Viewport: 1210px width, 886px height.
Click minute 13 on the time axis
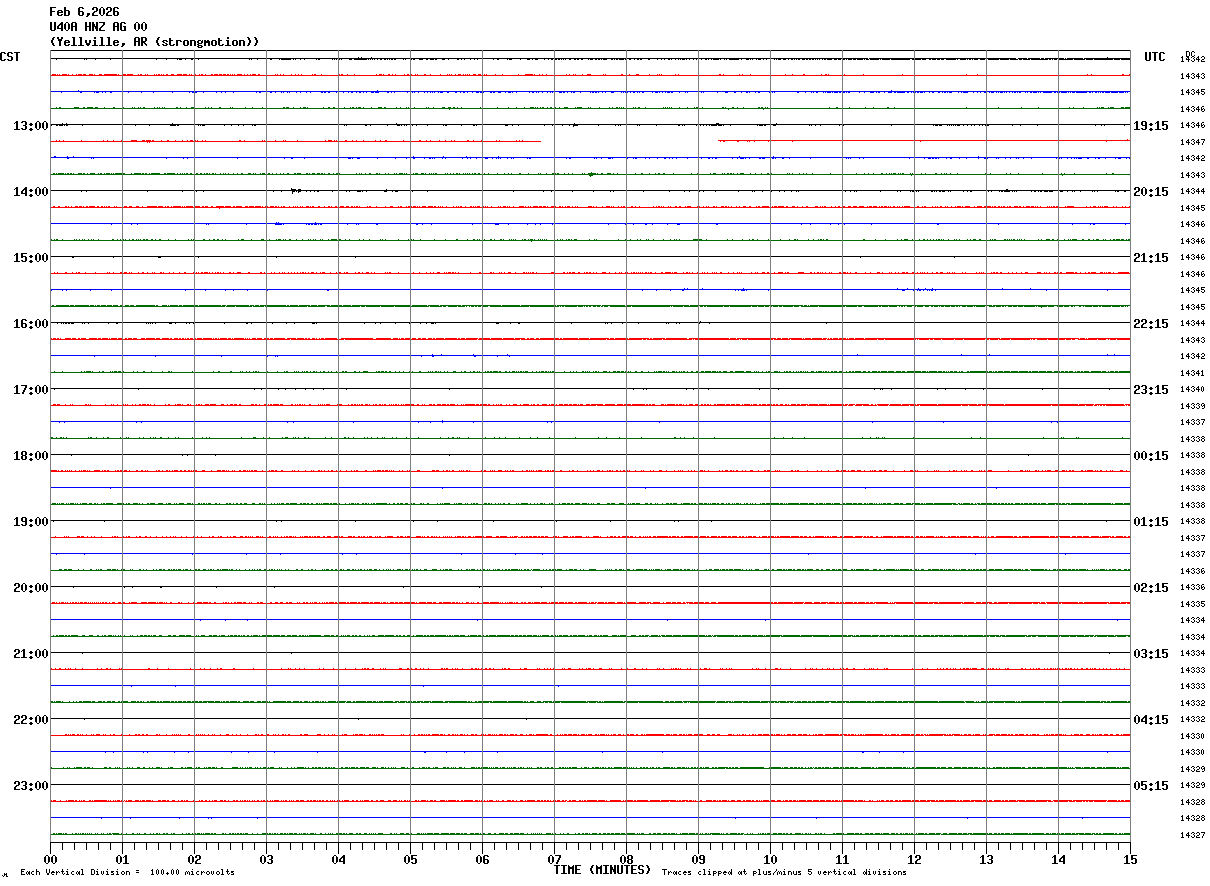987,859
